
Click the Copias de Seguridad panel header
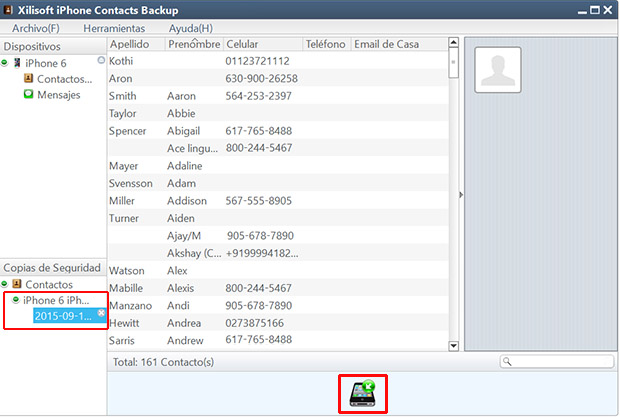pyautogui.click(x=53, y=268)
